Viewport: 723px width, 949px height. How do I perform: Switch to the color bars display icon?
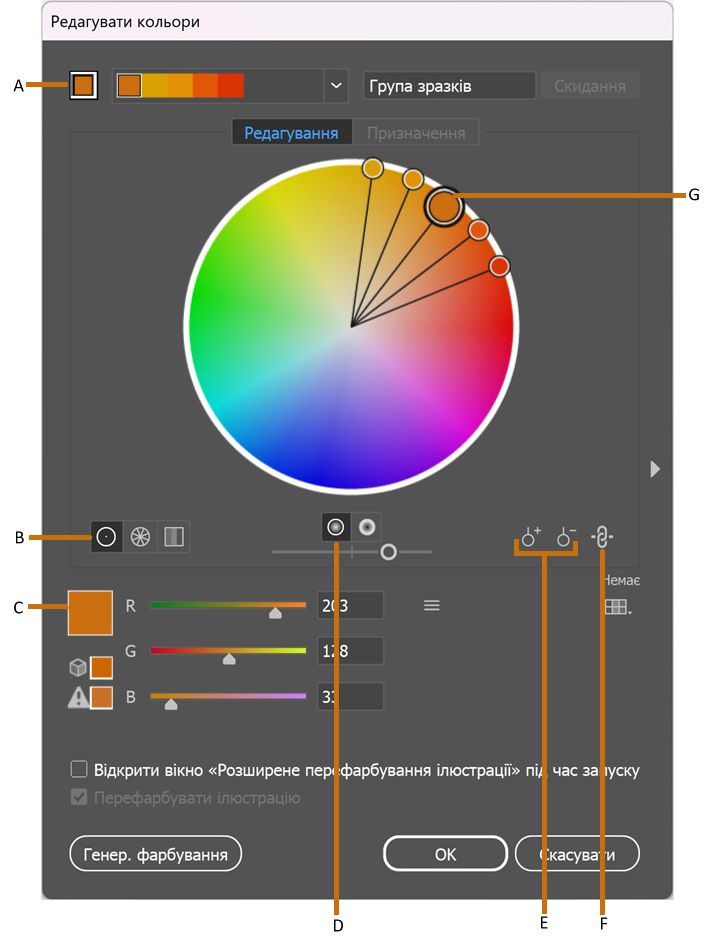[x=174, y=537]
